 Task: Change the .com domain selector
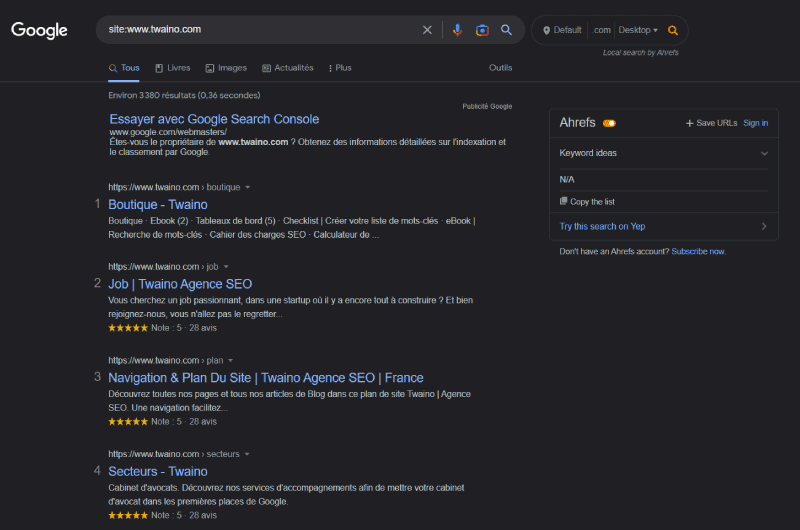coord(602,30)
